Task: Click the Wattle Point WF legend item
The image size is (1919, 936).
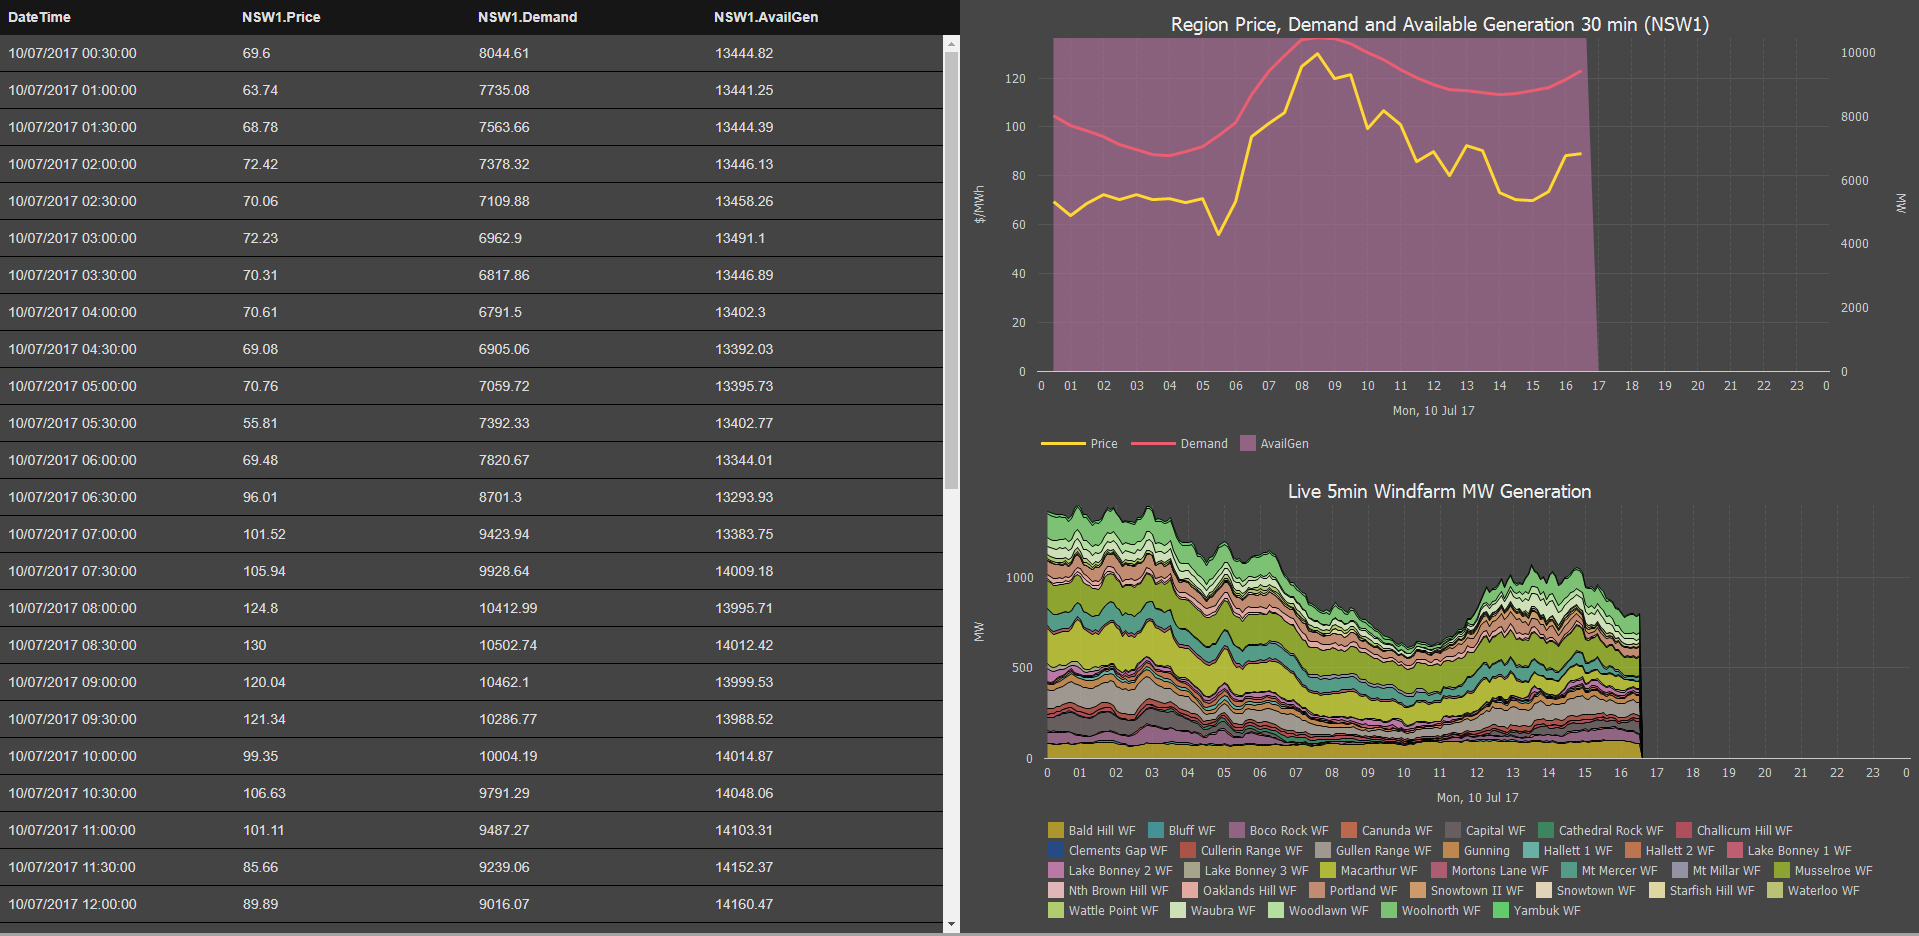Action: click(x=1103, y=911)
